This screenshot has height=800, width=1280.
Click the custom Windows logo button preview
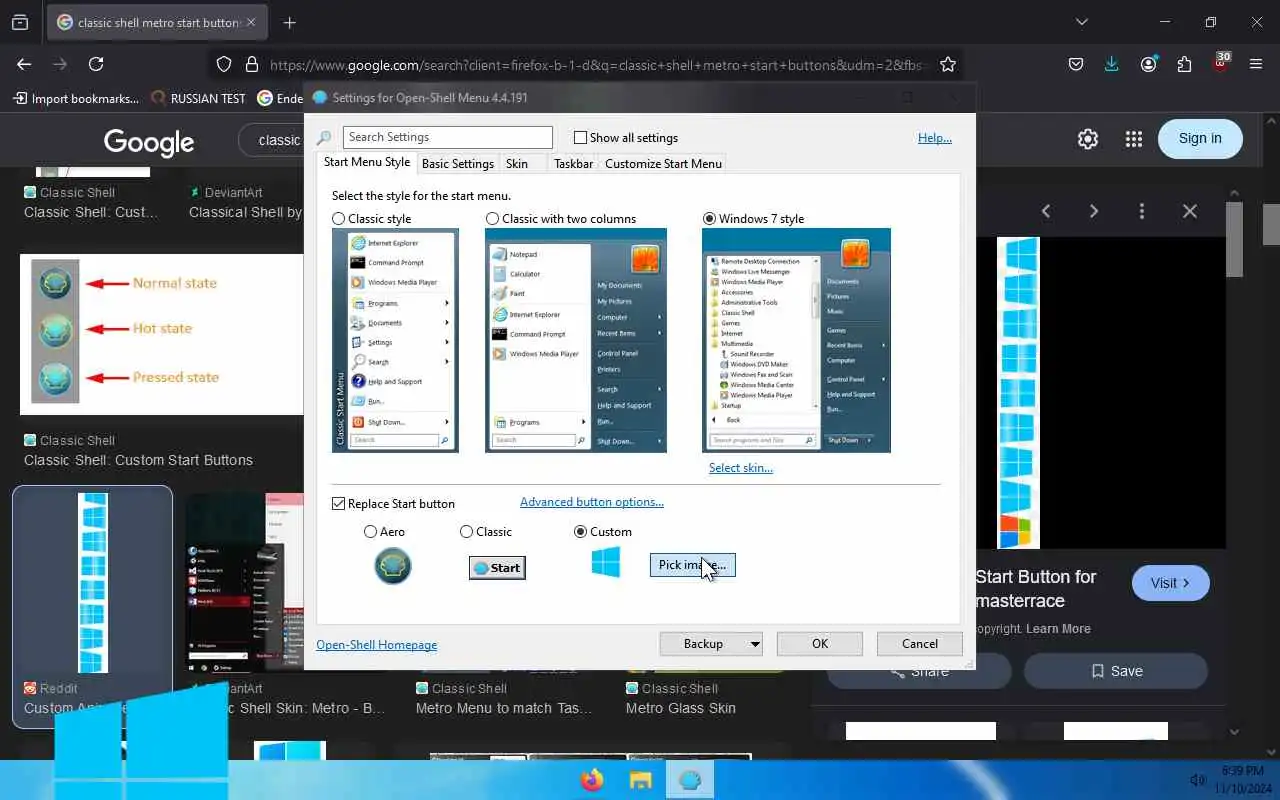606,562
